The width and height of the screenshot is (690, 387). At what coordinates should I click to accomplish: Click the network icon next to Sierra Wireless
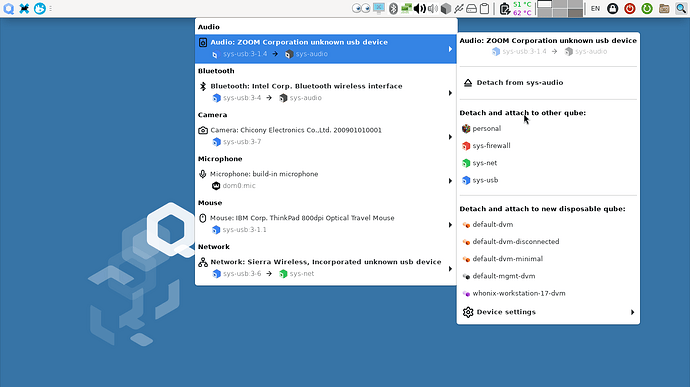tap(202, 262)
